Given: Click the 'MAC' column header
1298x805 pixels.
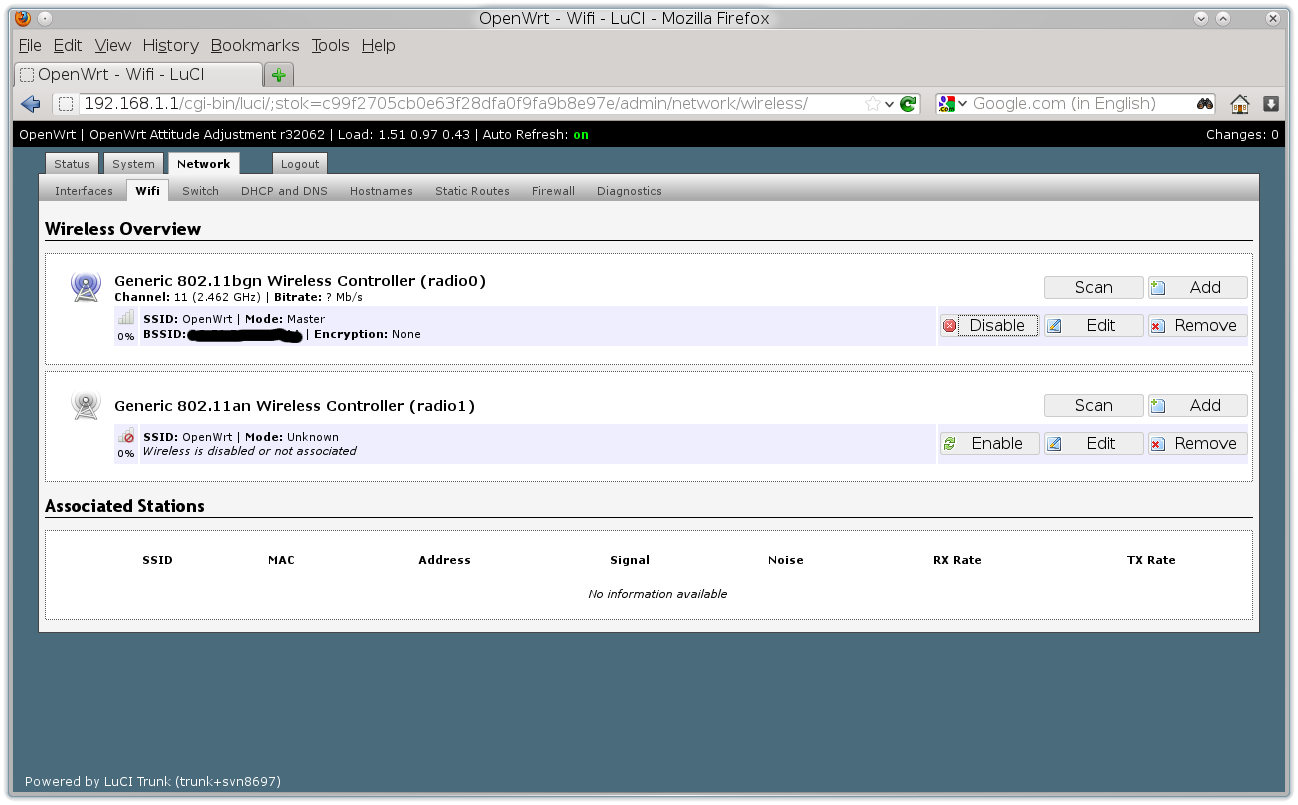Looking at the screenshot, I should pyautogui.click(x=281, y=560).
